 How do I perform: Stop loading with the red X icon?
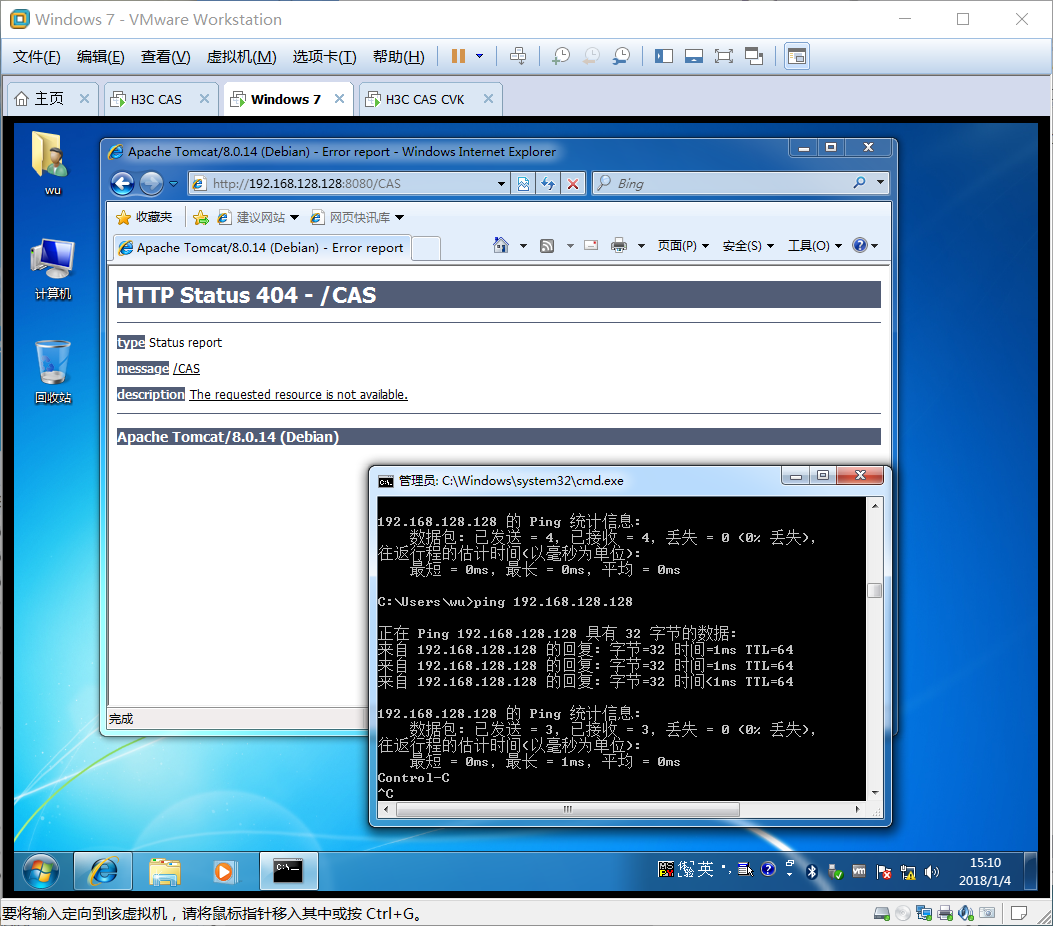click(573, 183)
